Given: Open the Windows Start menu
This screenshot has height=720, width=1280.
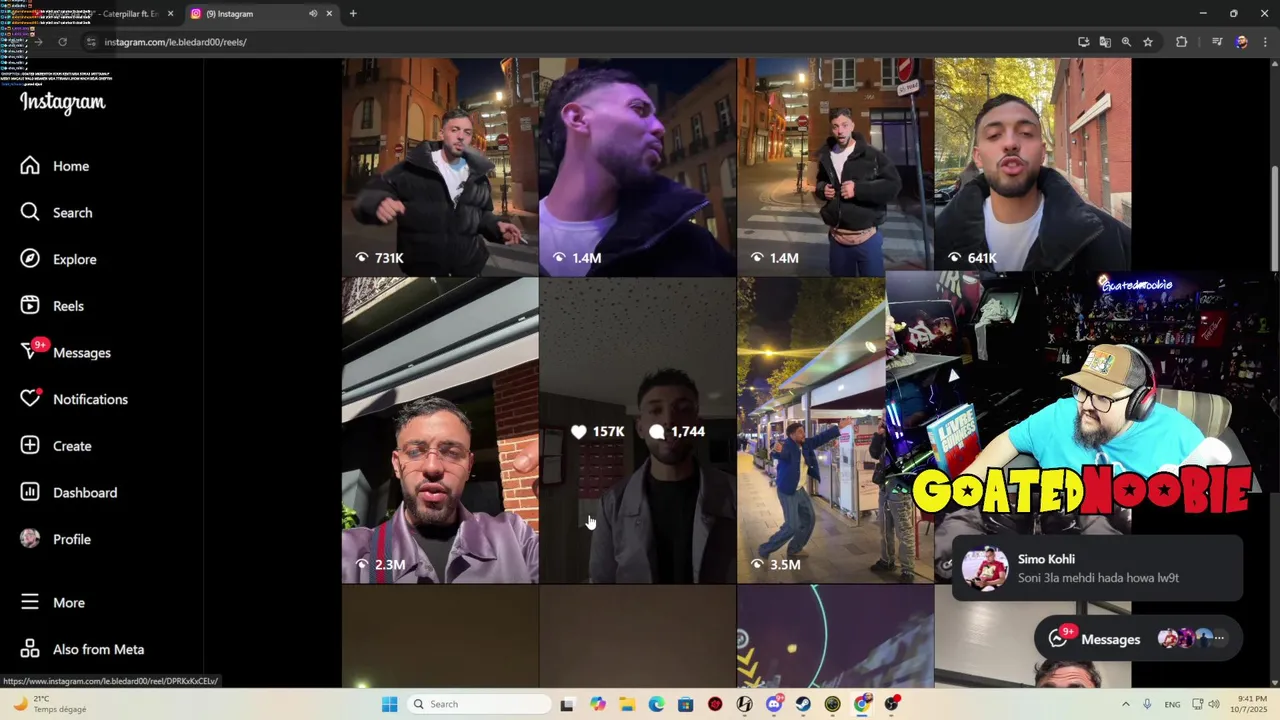Looking at the screenshot, I should pyautogui.click(x=390, y=704).
